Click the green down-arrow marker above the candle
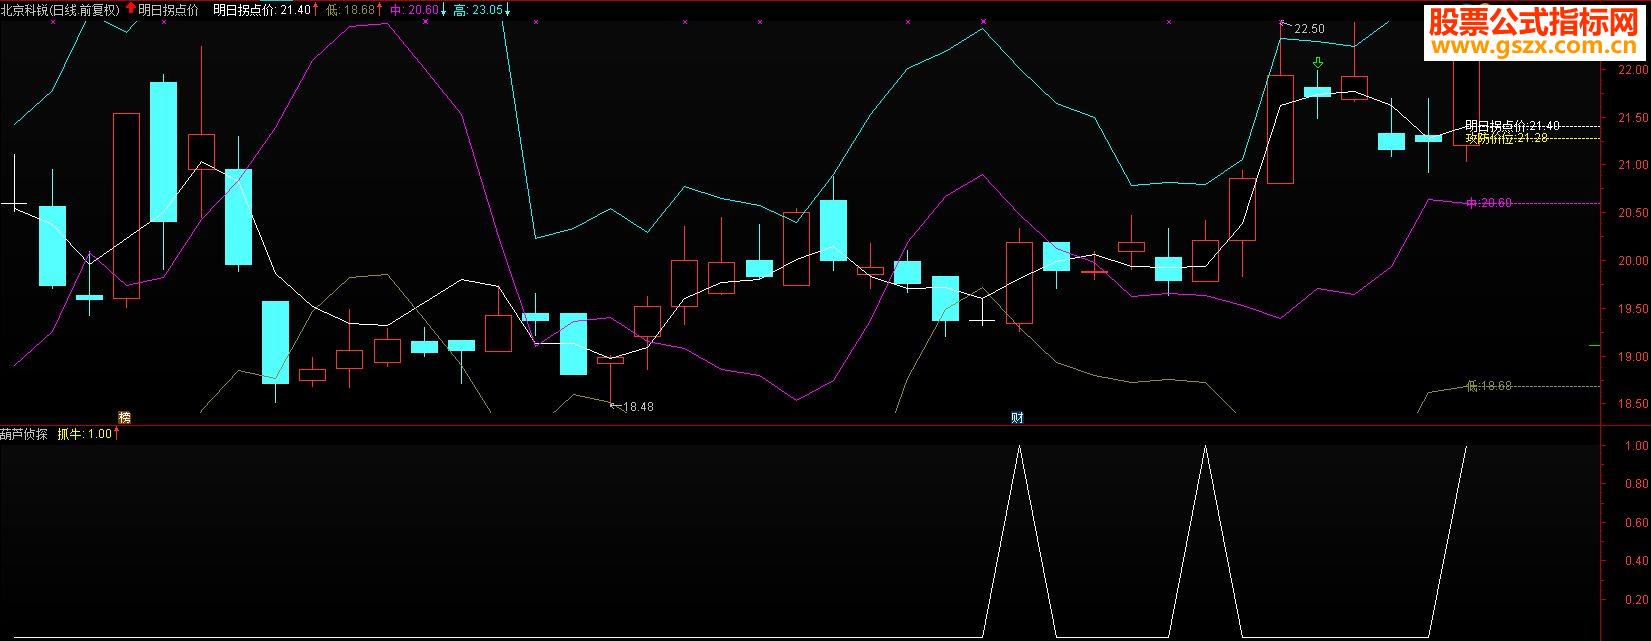This screenshot has width=1651, height=641. pyautogui.click(x=1318, y=63)
